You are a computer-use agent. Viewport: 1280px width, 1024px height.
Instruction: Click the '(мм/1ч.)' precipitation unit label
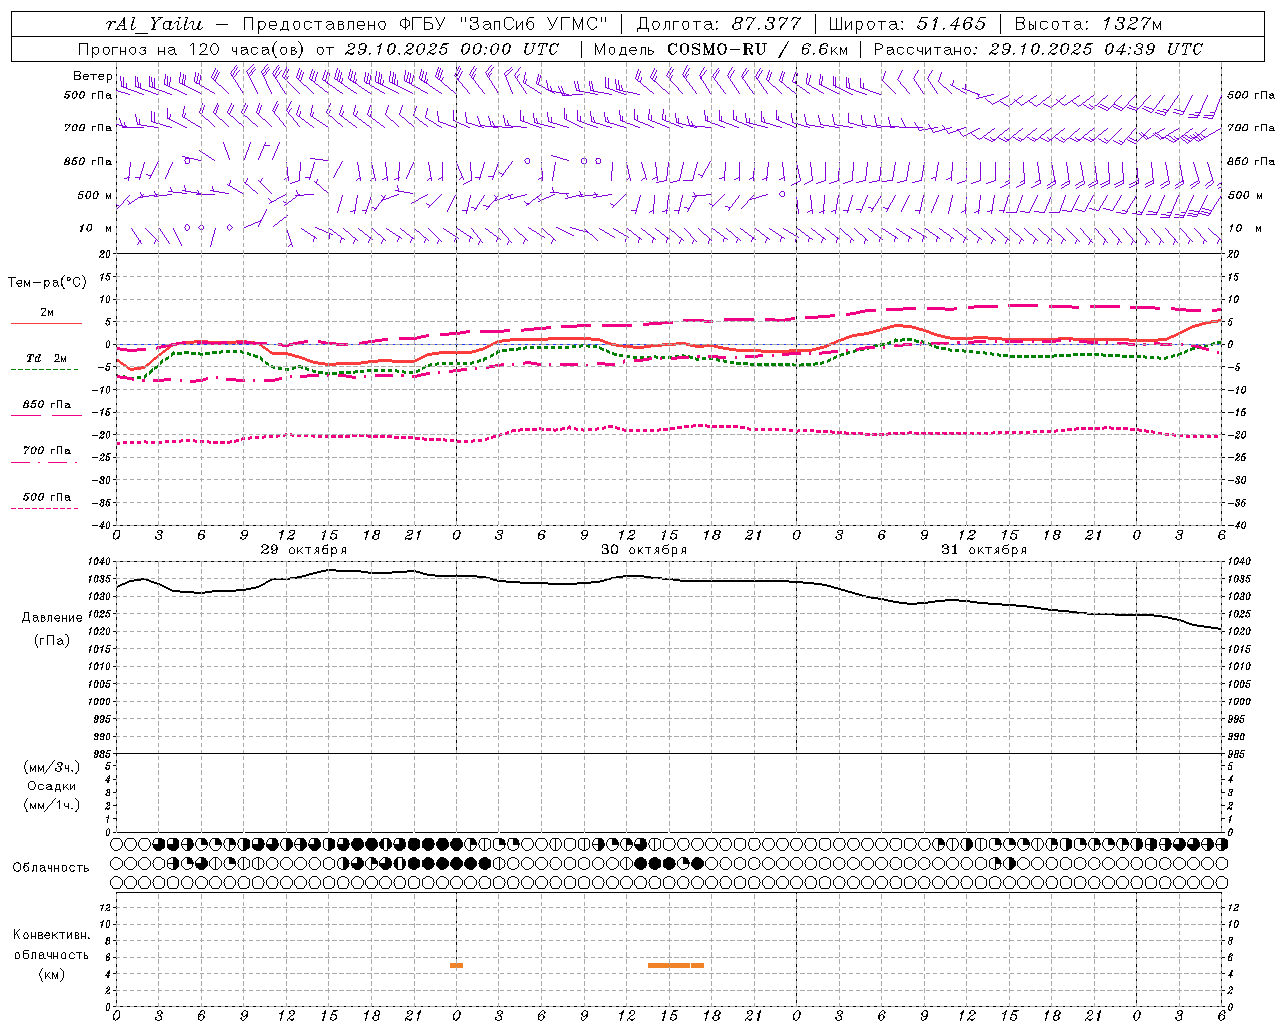[x=52, y=805]
